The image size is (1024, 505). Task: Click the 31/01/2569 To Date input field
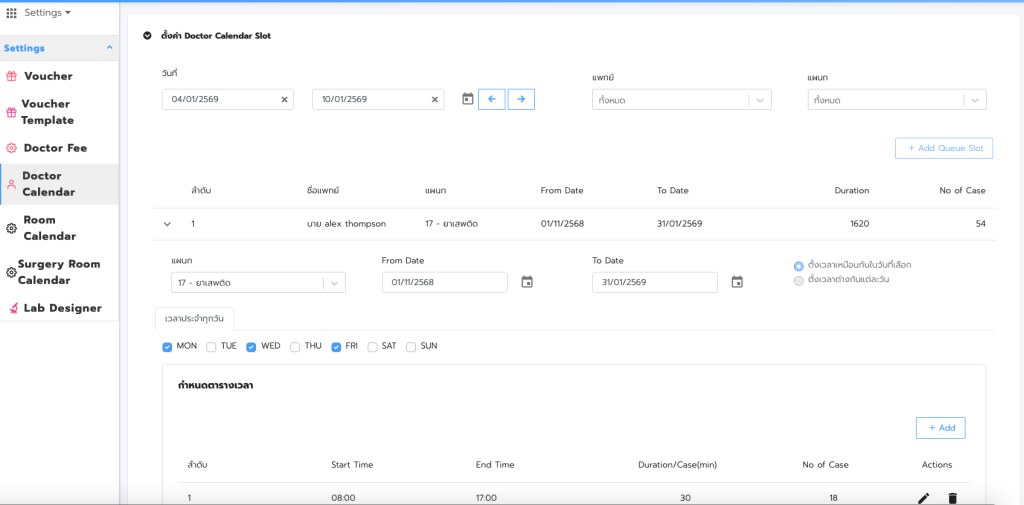654,282
